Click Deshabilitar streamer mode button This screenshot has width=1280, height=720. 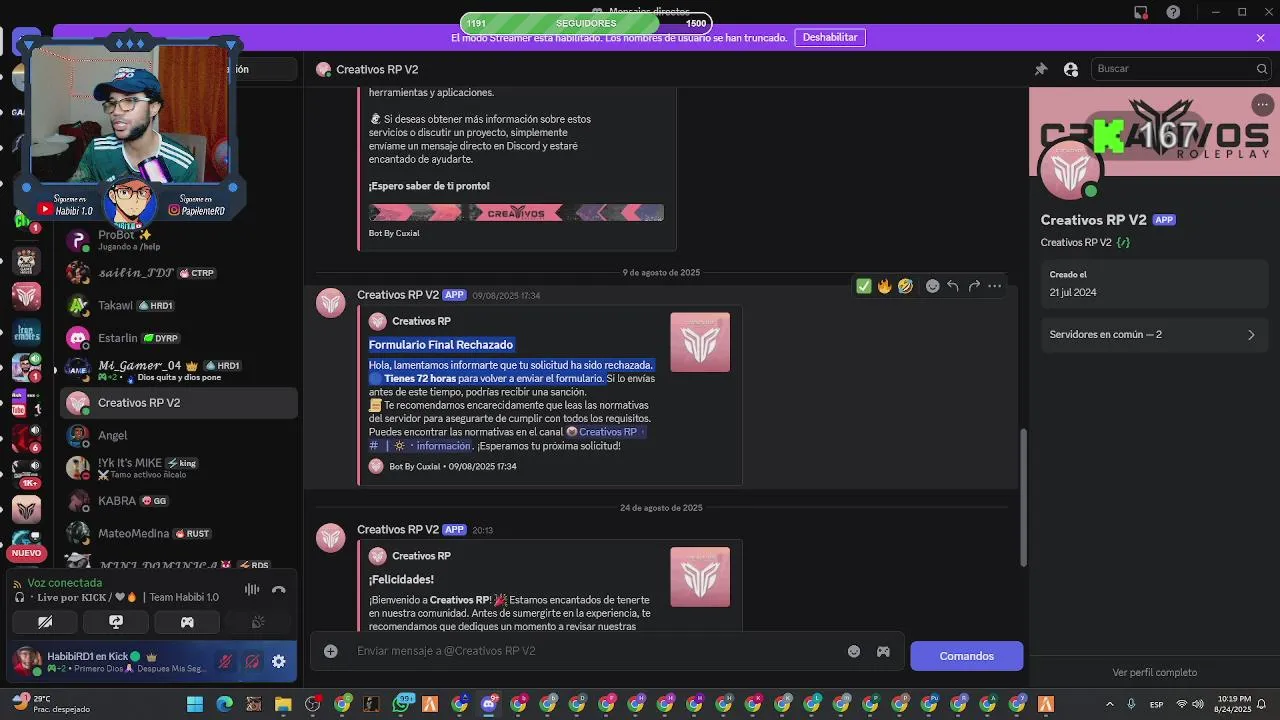click(x=830, y=37)
